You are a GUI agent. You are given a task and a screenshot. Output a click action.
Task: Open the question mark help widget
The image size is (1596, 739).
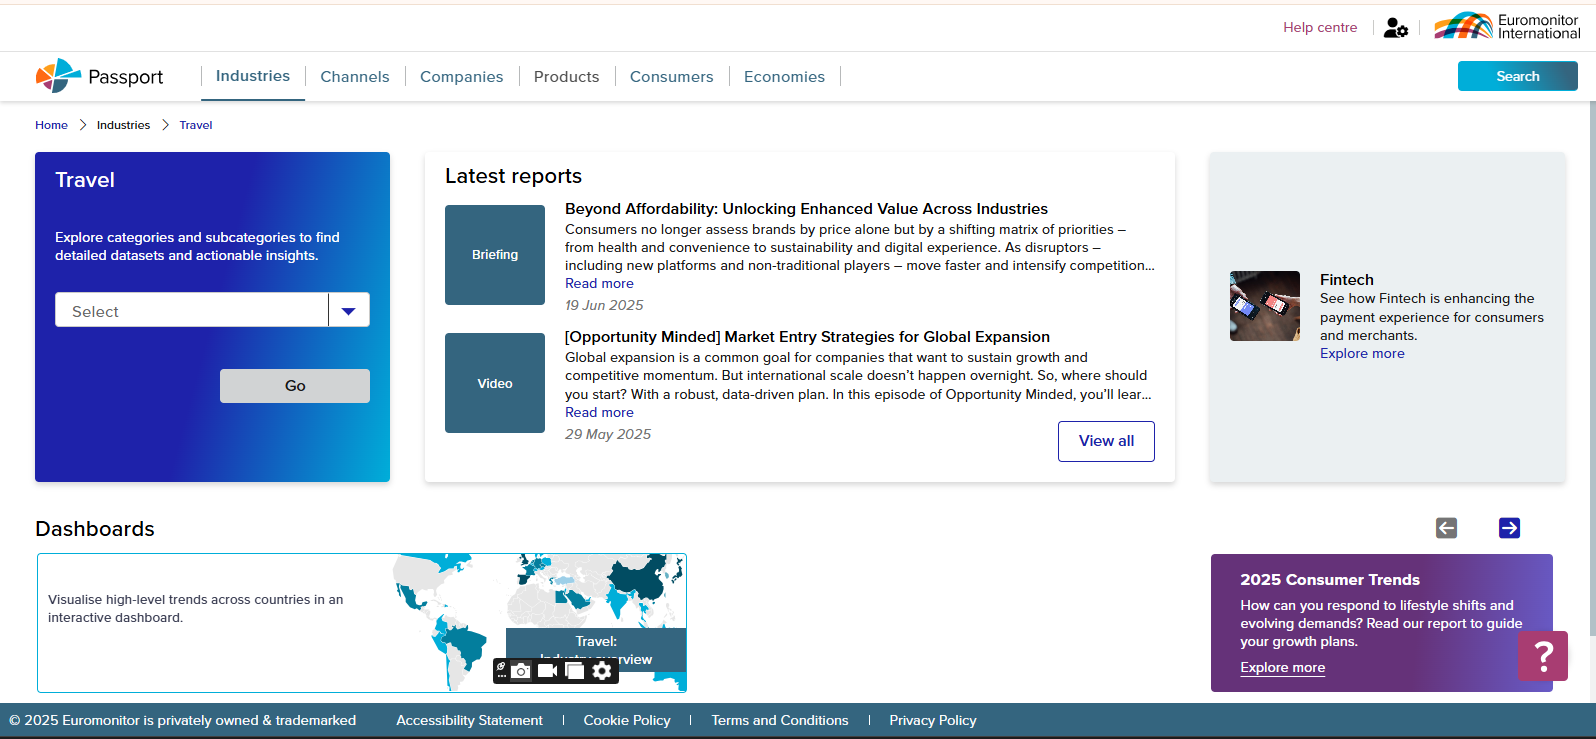pyautogui.click(x=1542, y=656)
